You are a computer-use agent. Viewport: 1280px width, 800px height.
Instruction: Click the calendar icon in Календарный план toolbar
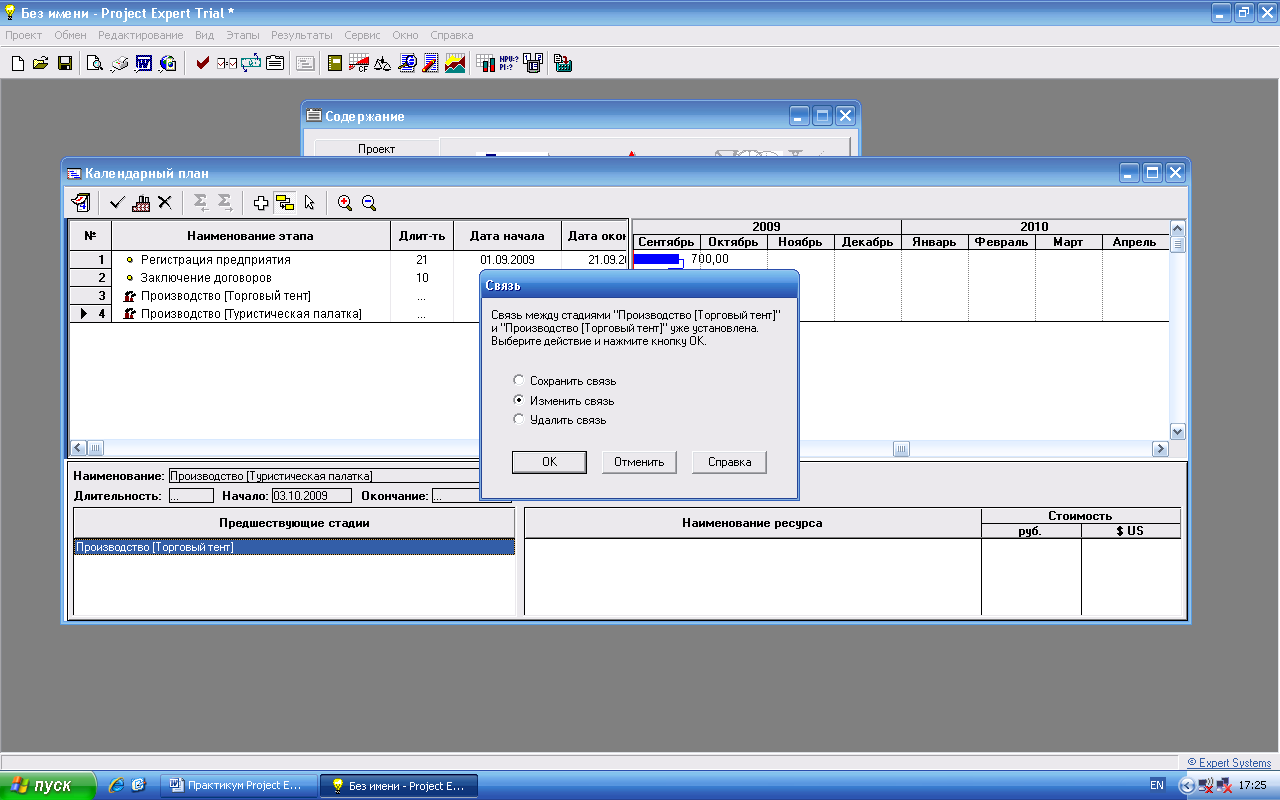coord(82,202)
